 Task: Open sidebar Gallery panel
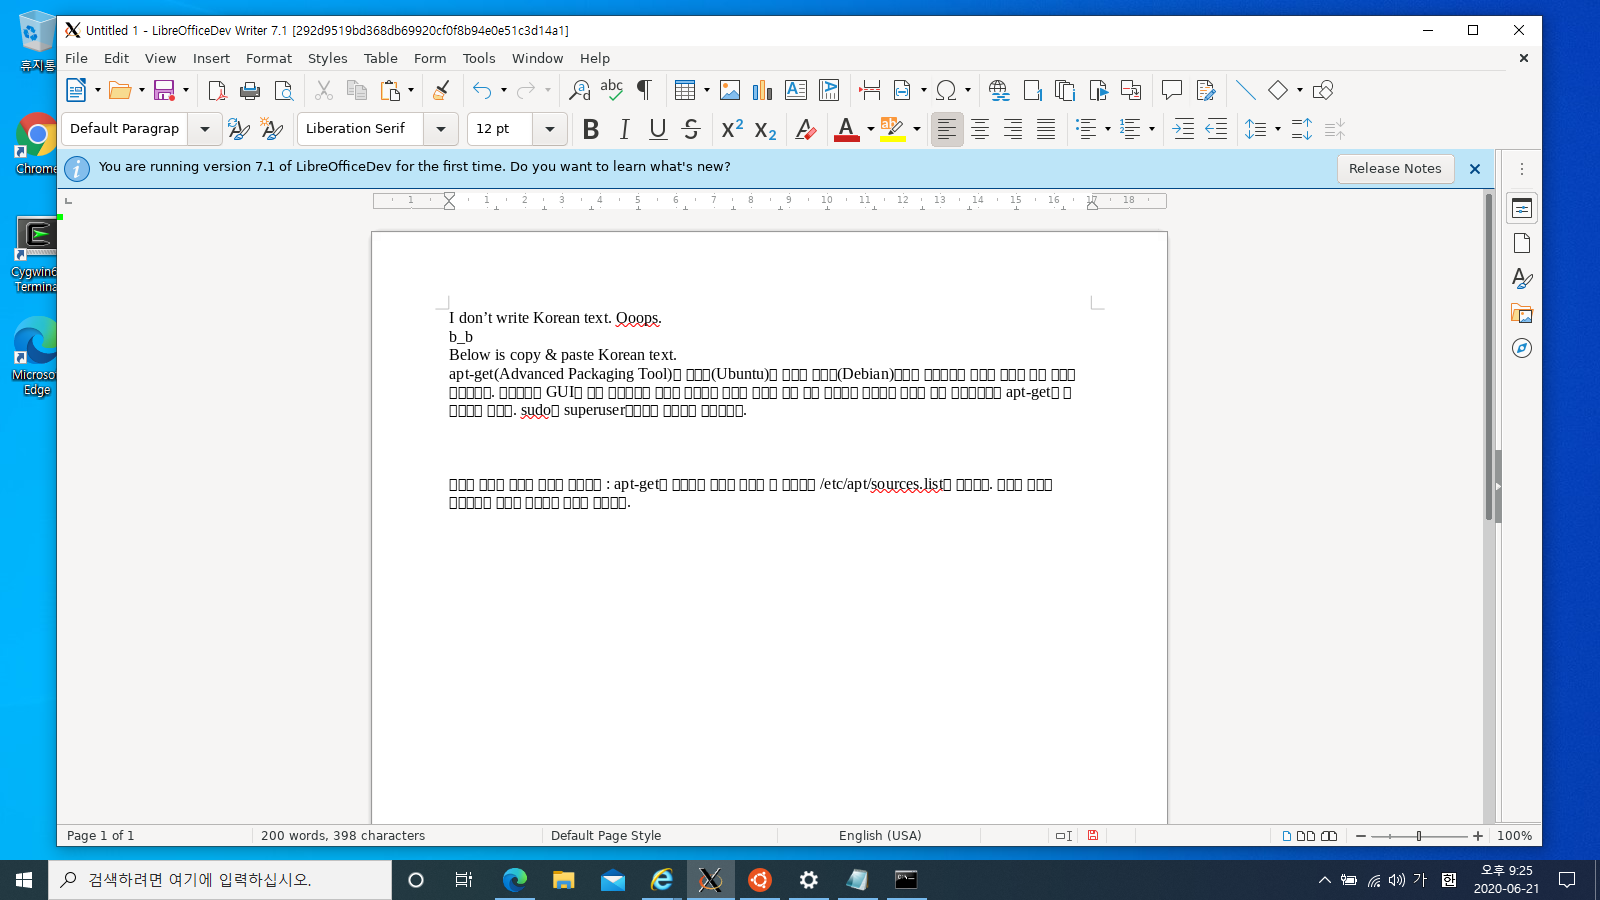1522,313
